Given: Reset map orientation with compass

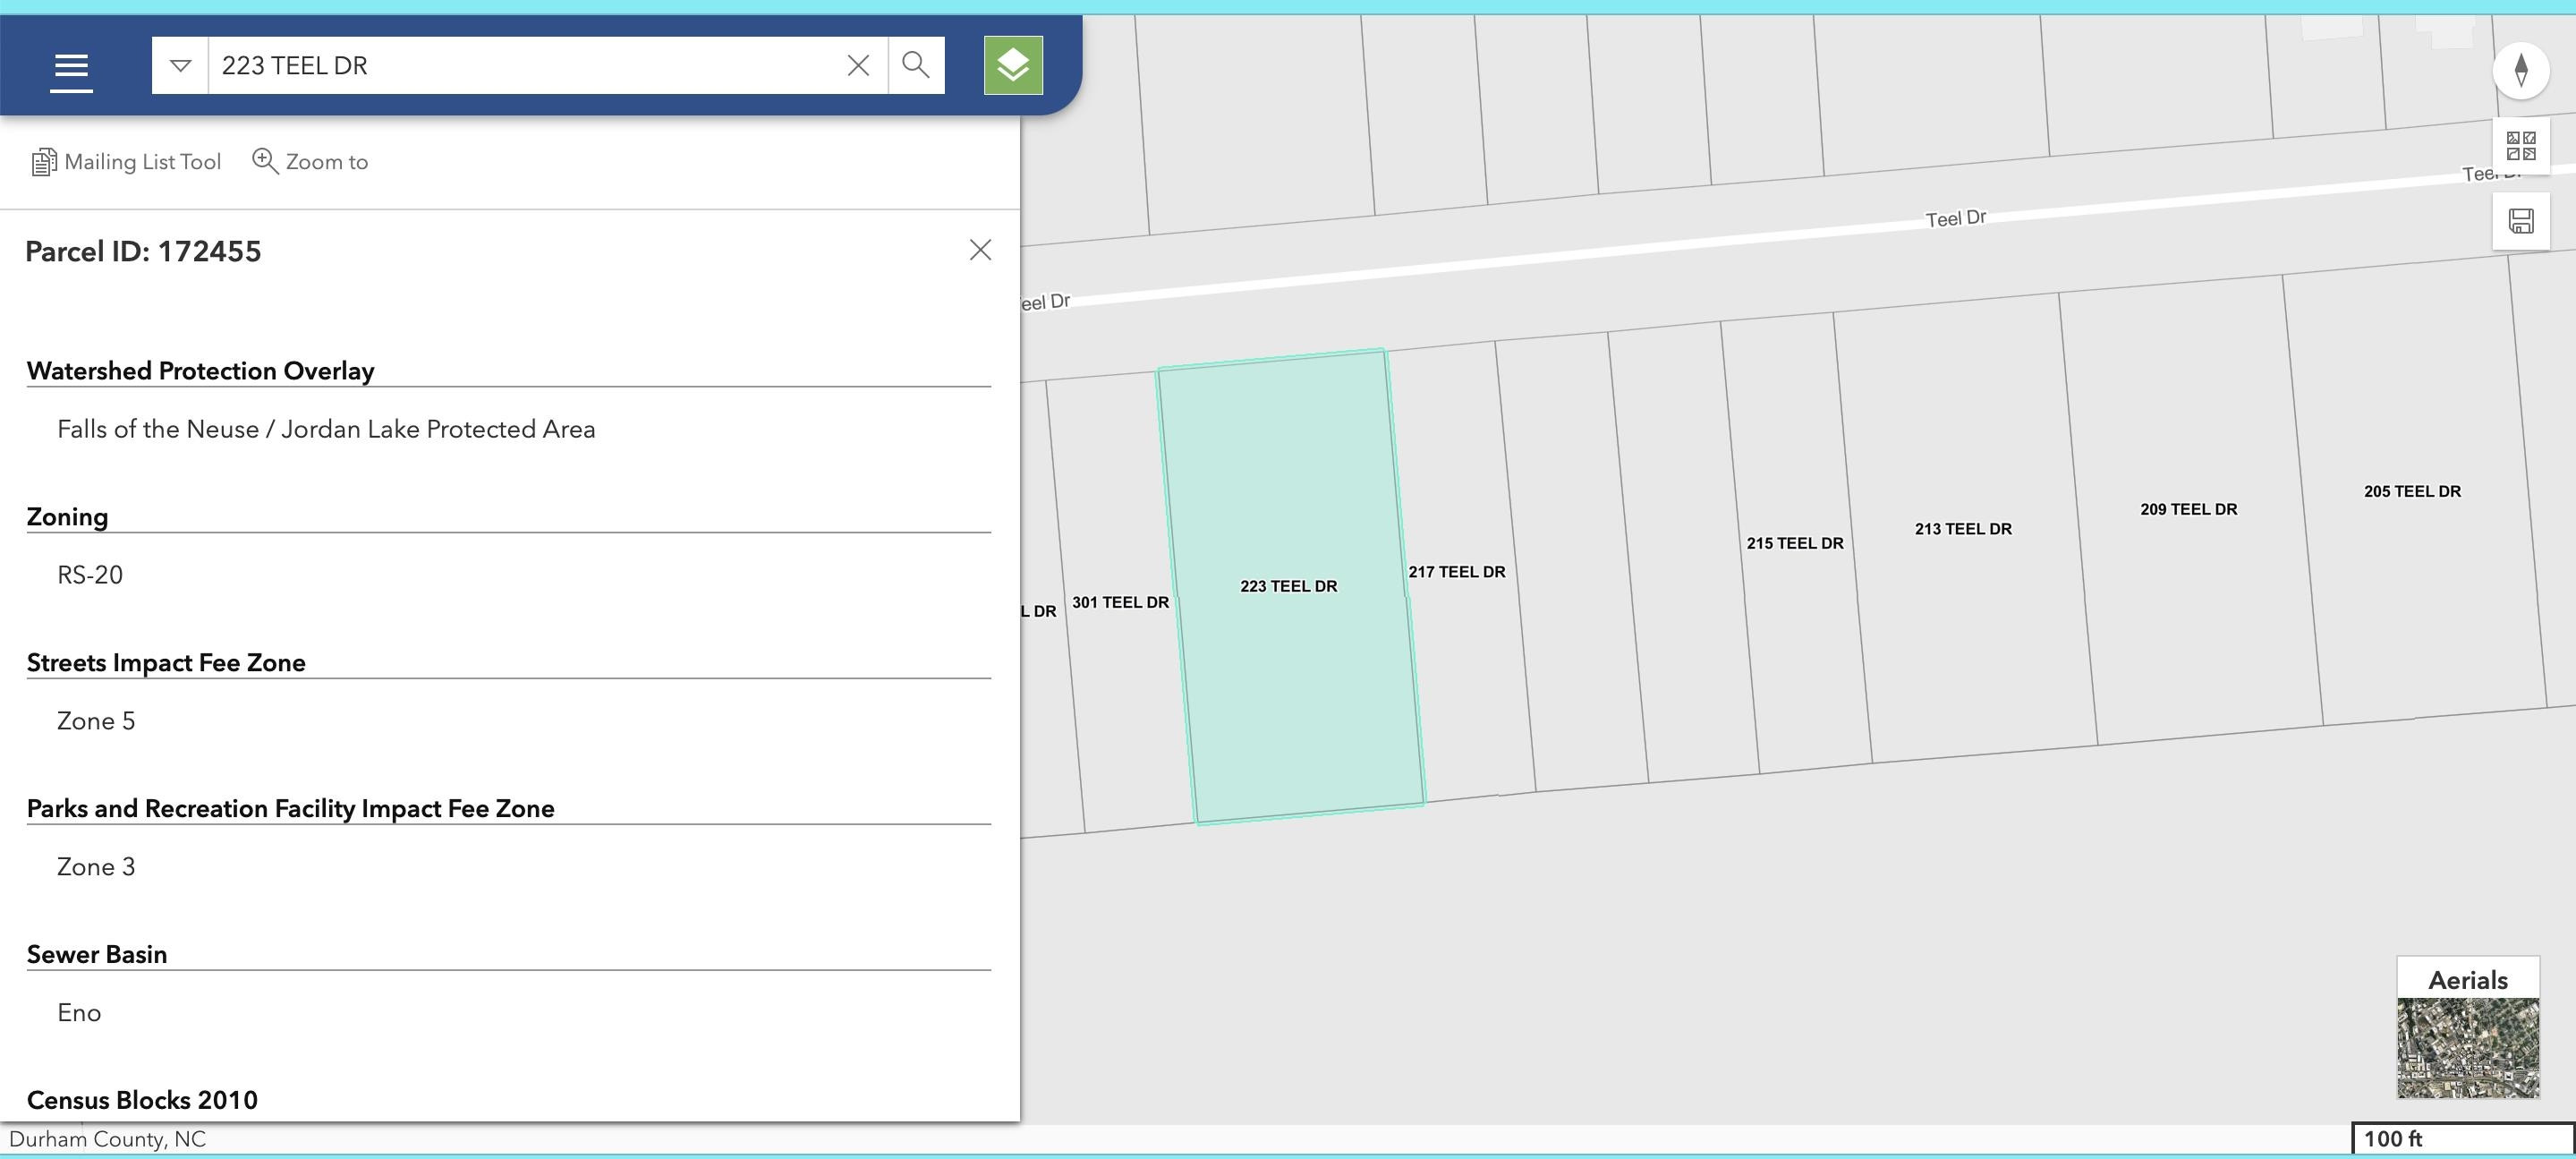Looking at the screenshot, I should (2520, 70).
